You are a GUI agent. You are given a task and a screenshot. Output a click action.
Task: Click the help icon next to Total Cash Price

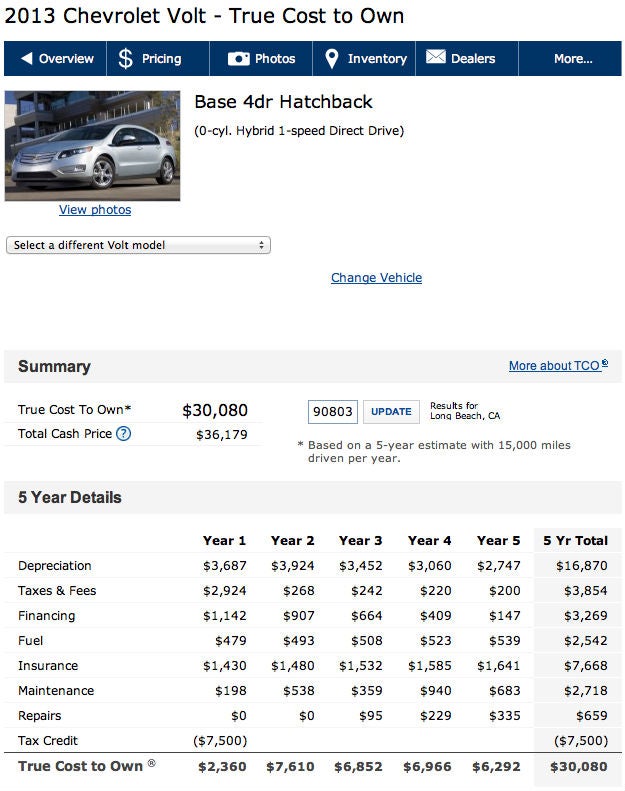tap(124, 433)
